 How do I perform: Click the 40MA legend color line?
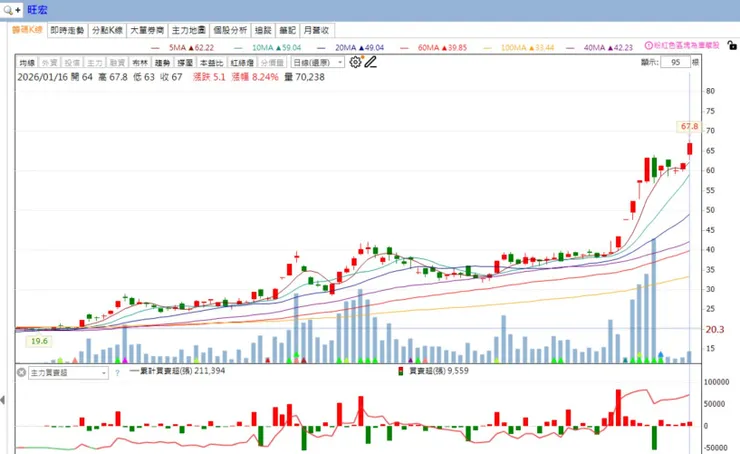click(571, 48)
